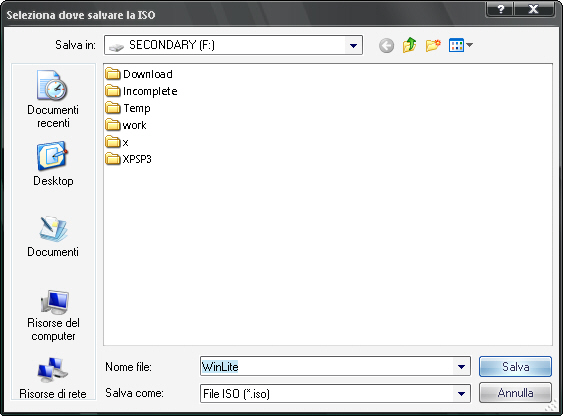The image size is (563, 416).
Task: Select the XPSP3 folder
Action: click(129, 159)
